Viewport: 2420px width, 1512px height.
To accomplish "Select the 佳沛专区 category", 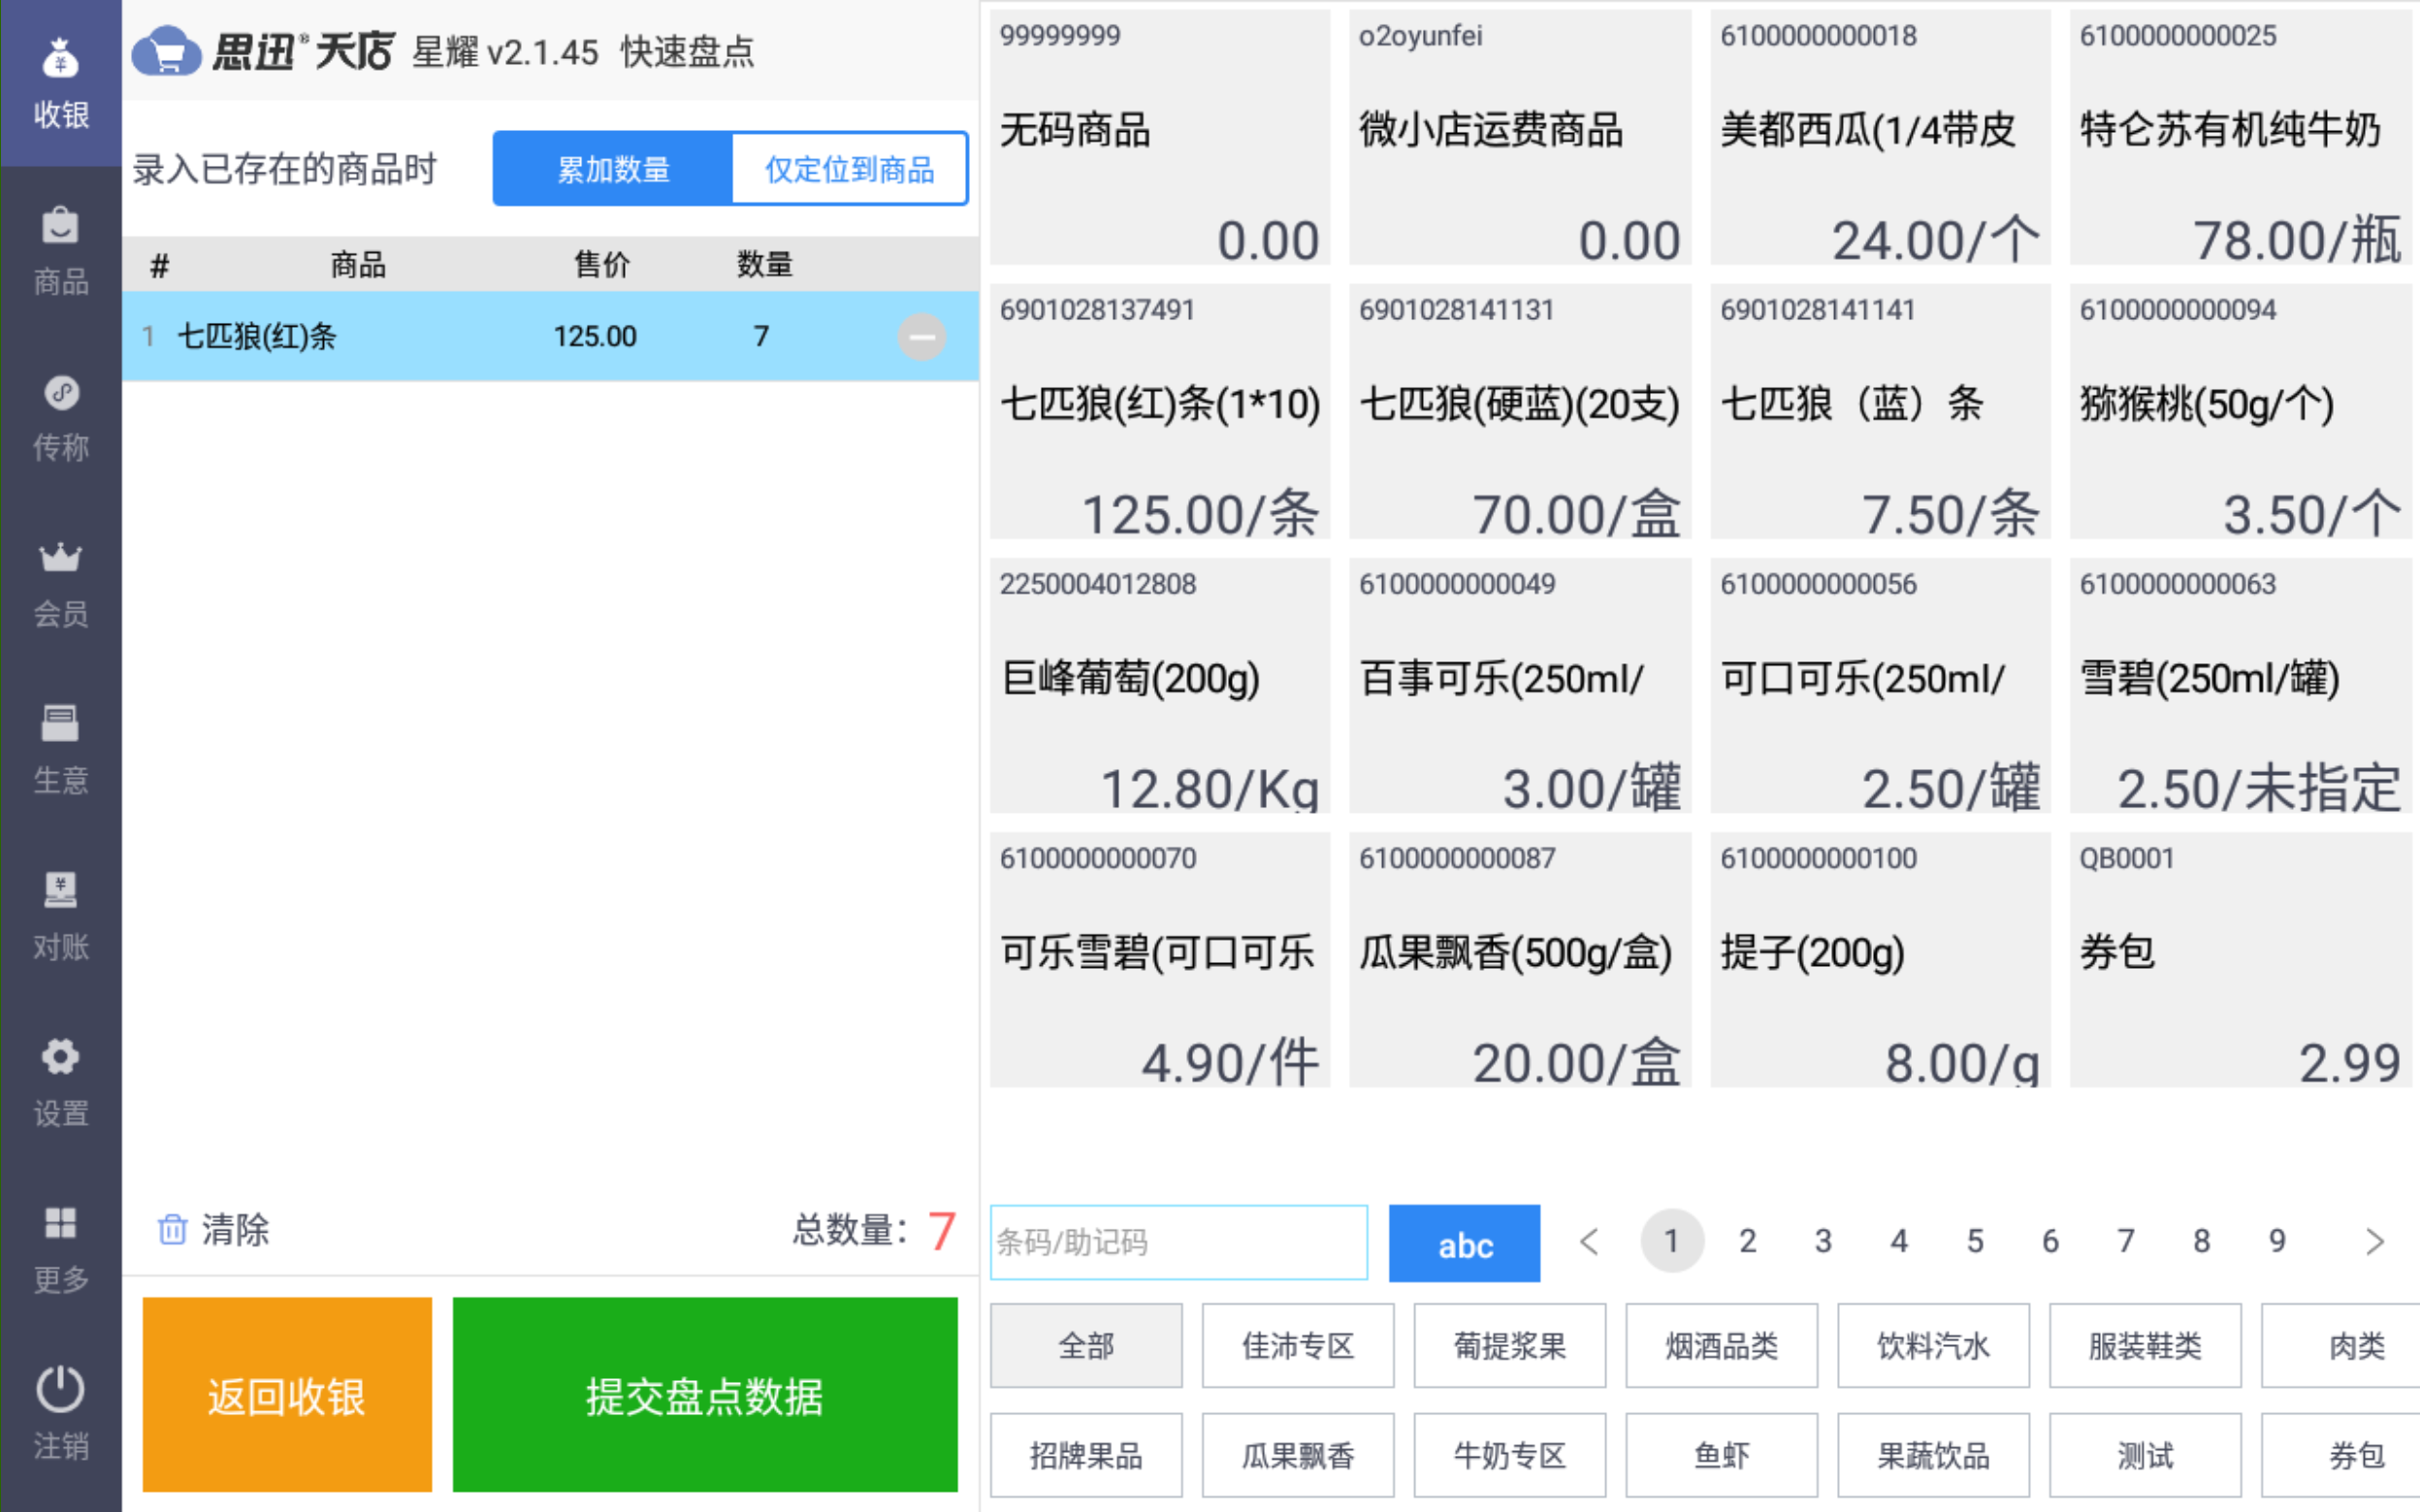I will point(1298,1346).
